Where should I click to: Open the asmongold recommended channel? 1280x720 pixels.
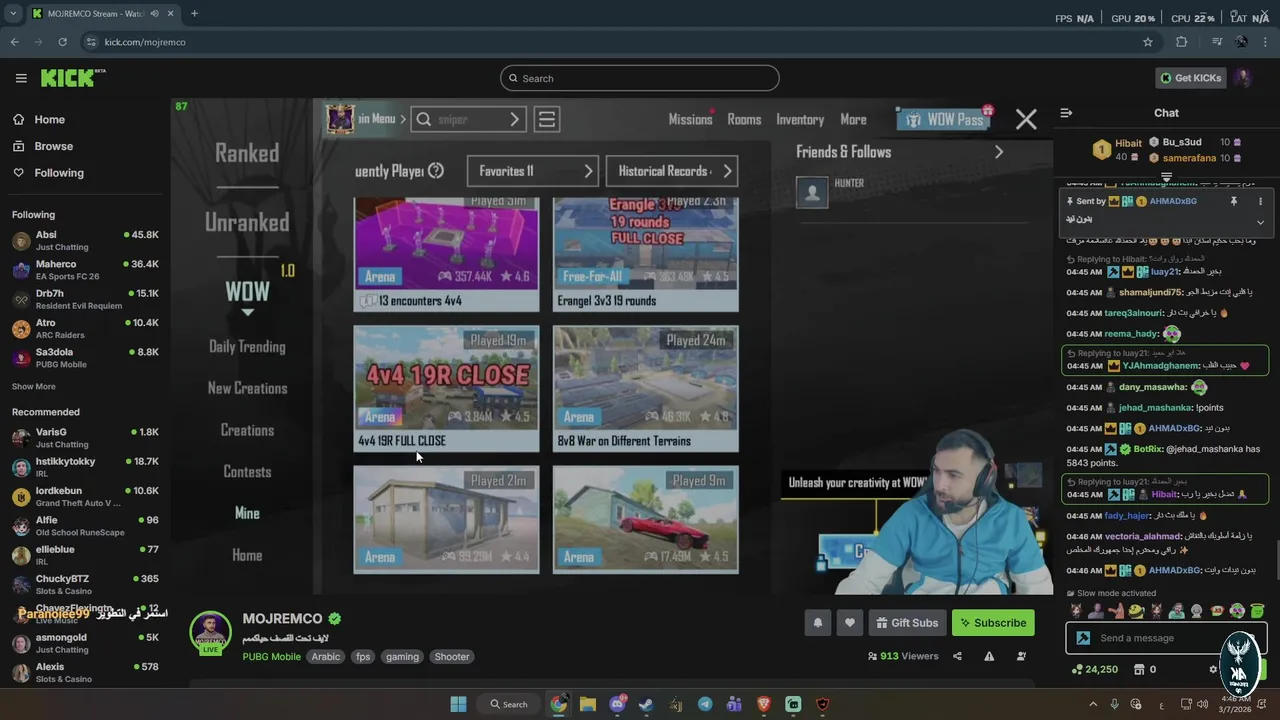(x=85, y=643)
